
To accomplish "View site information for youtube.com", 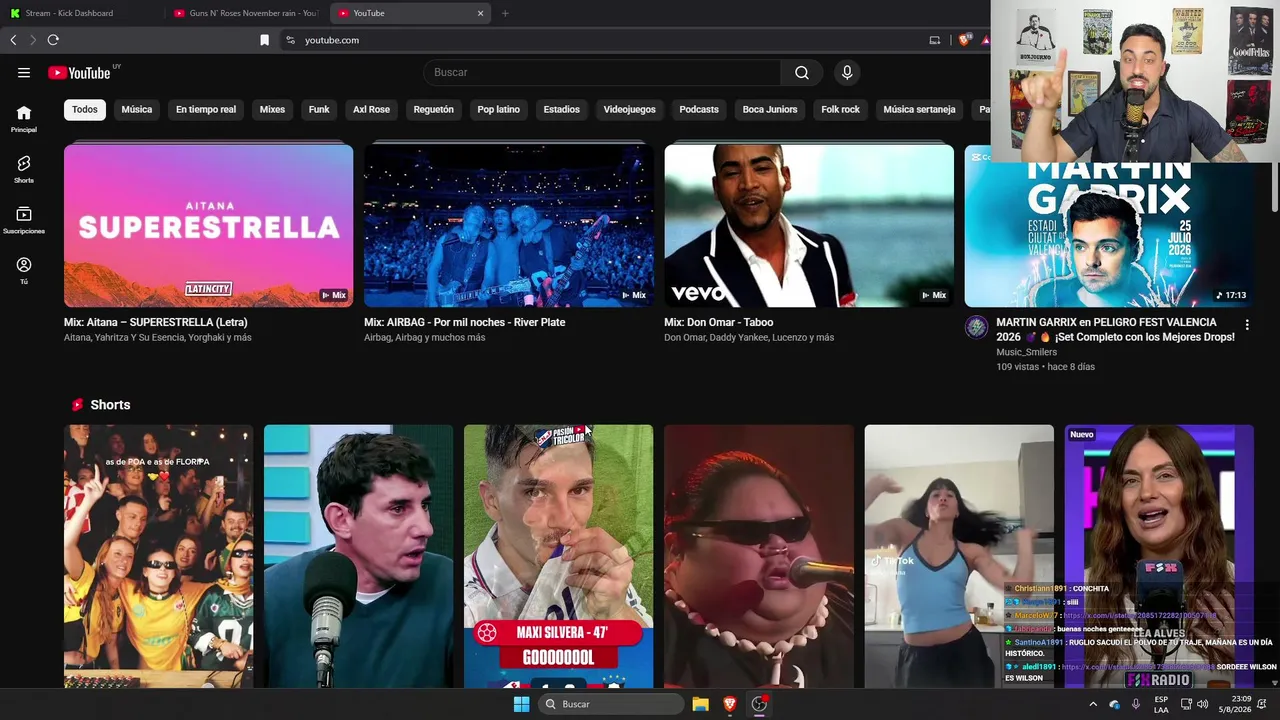I will click(290, 40).
